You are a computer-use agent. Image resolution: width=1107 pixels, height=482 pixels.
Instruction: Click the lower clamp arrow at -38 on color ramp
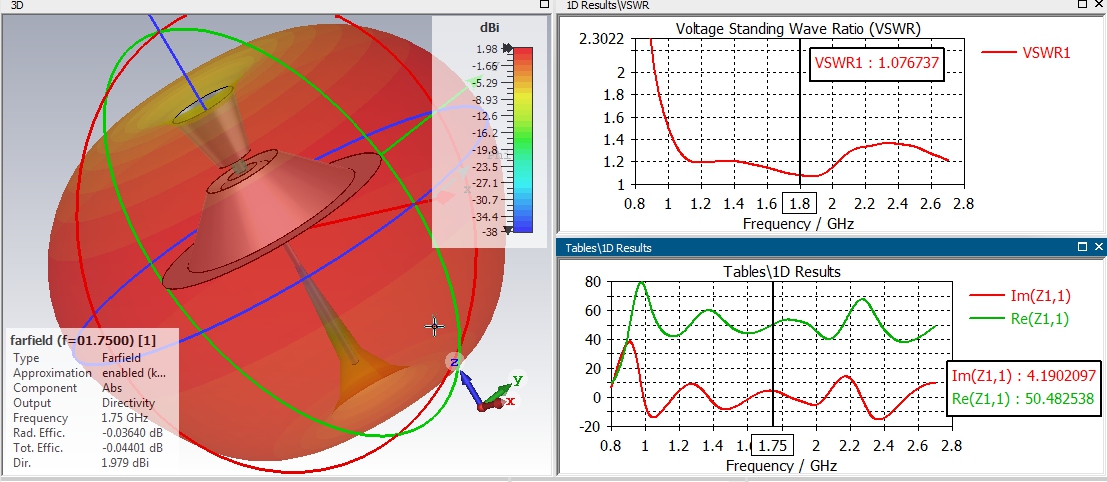(x=507, y=230)
